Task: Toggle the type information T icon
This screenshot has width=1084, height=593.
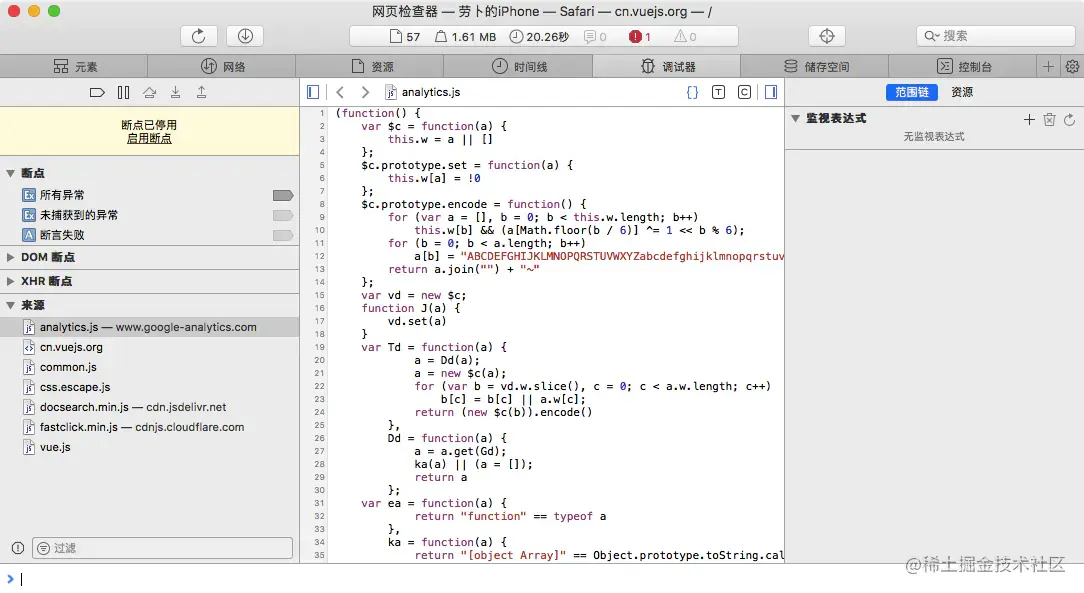Action: click(x=718, y=92)
